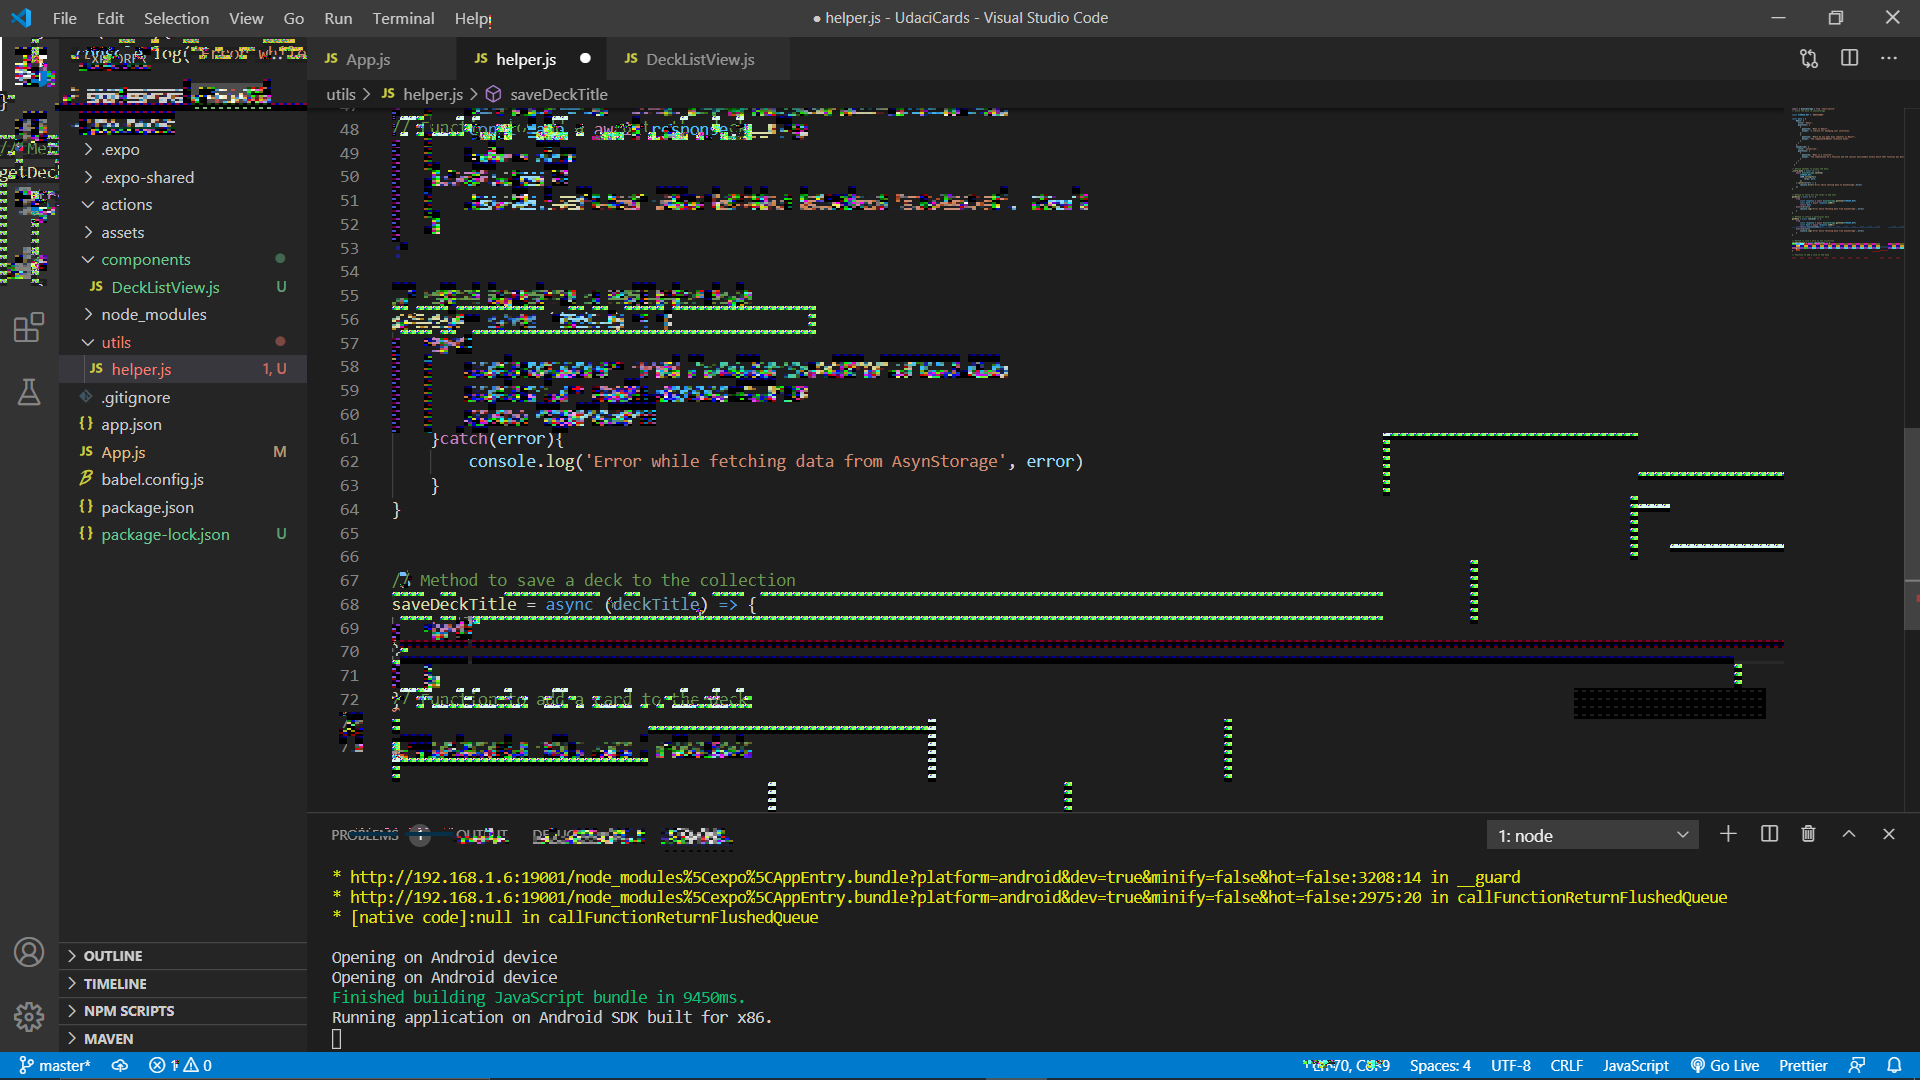Open the Manage gear icon

point(29,1017)
